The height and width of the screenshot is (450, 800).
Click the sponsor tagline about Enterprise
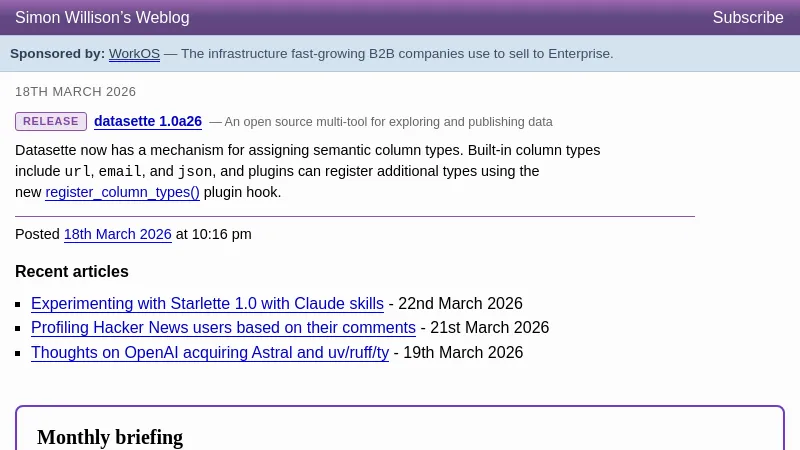click(397, 54)
